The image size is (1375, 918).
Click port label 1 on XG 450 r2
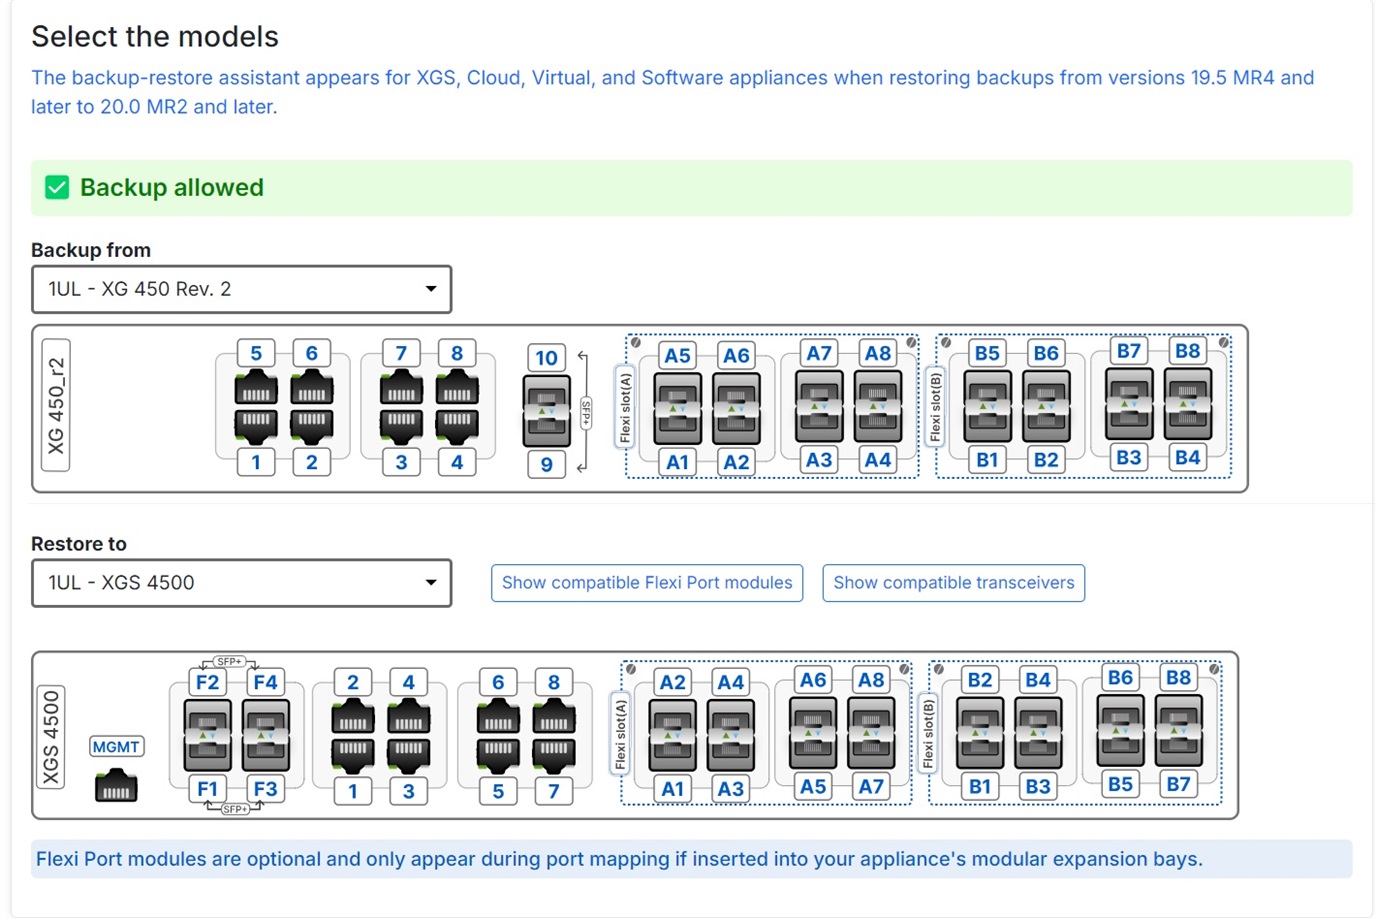(256, 462)
